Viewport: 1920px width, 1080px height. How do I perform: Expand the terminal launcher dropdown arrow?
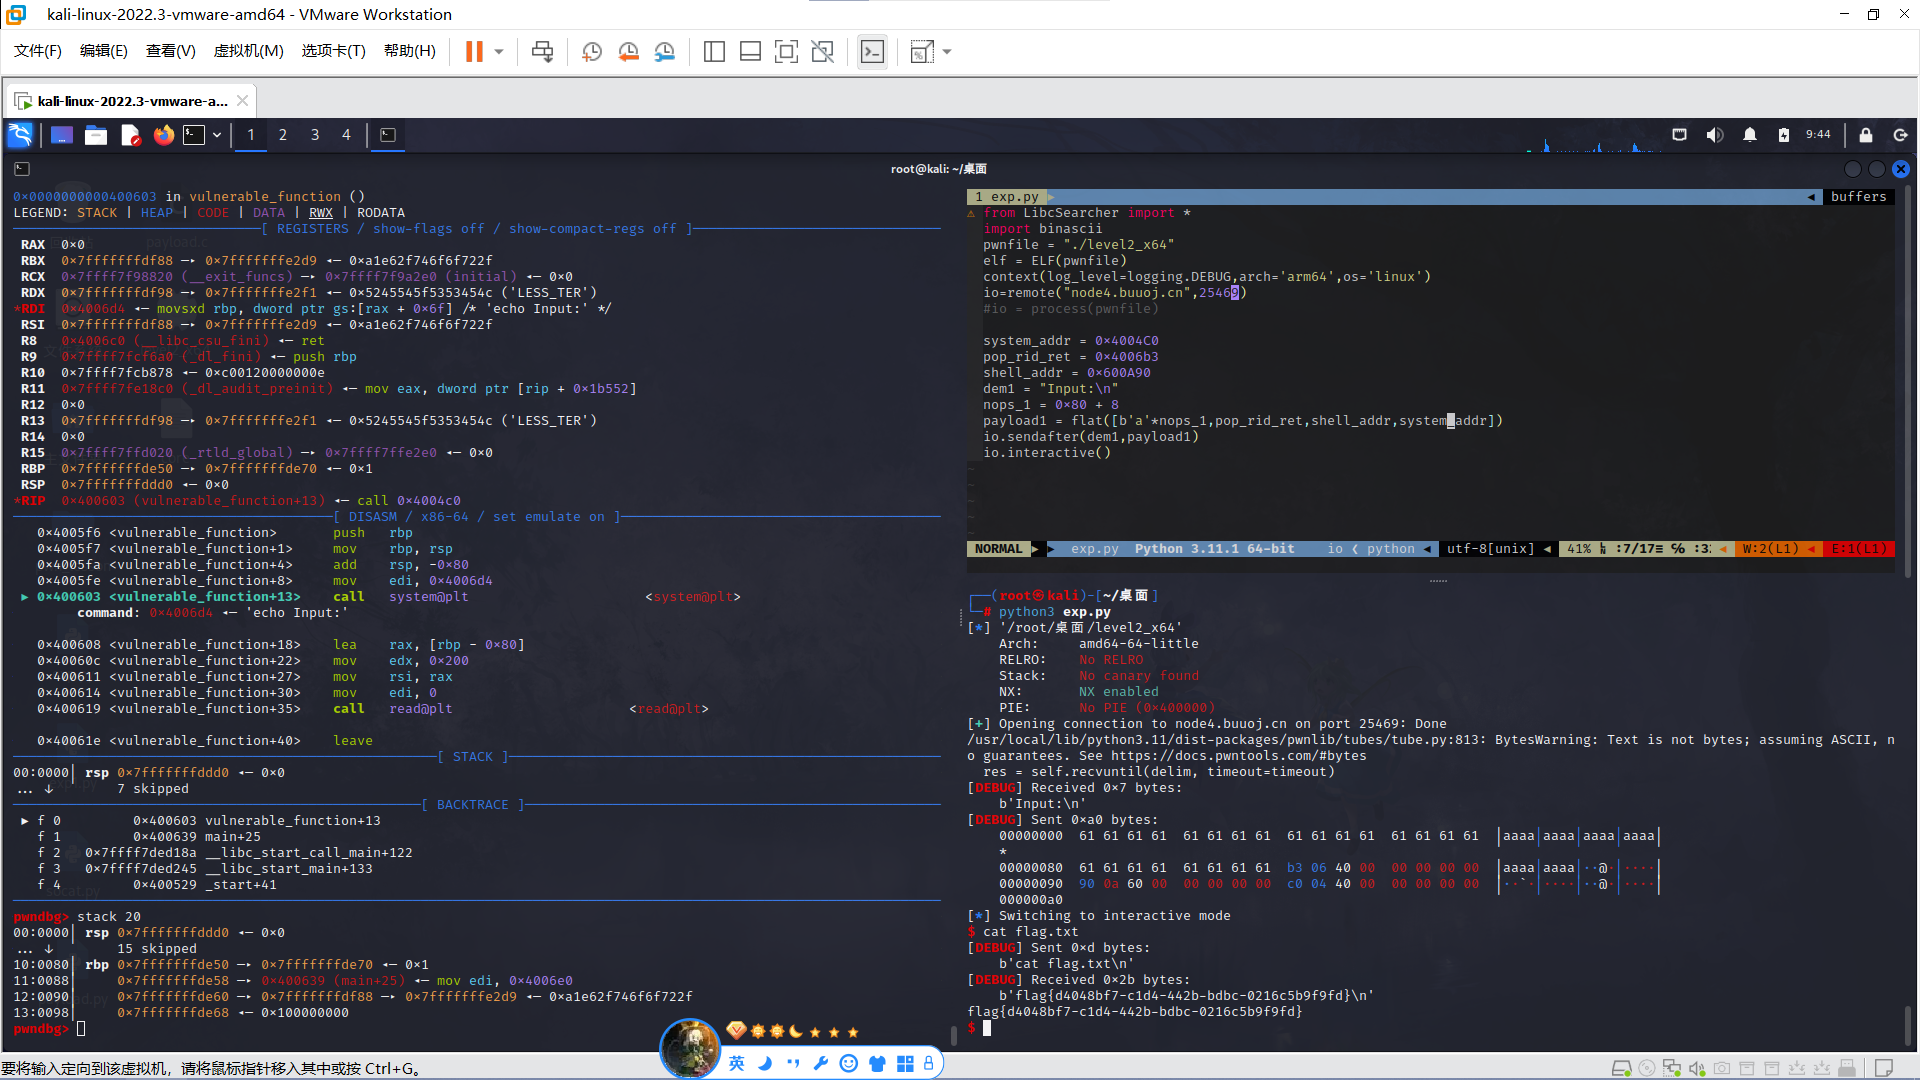point(217,135)
